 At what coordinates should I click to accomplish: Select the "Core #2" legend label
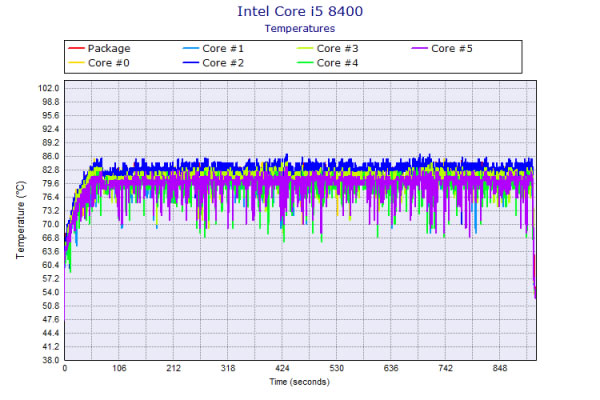(223, 63)
